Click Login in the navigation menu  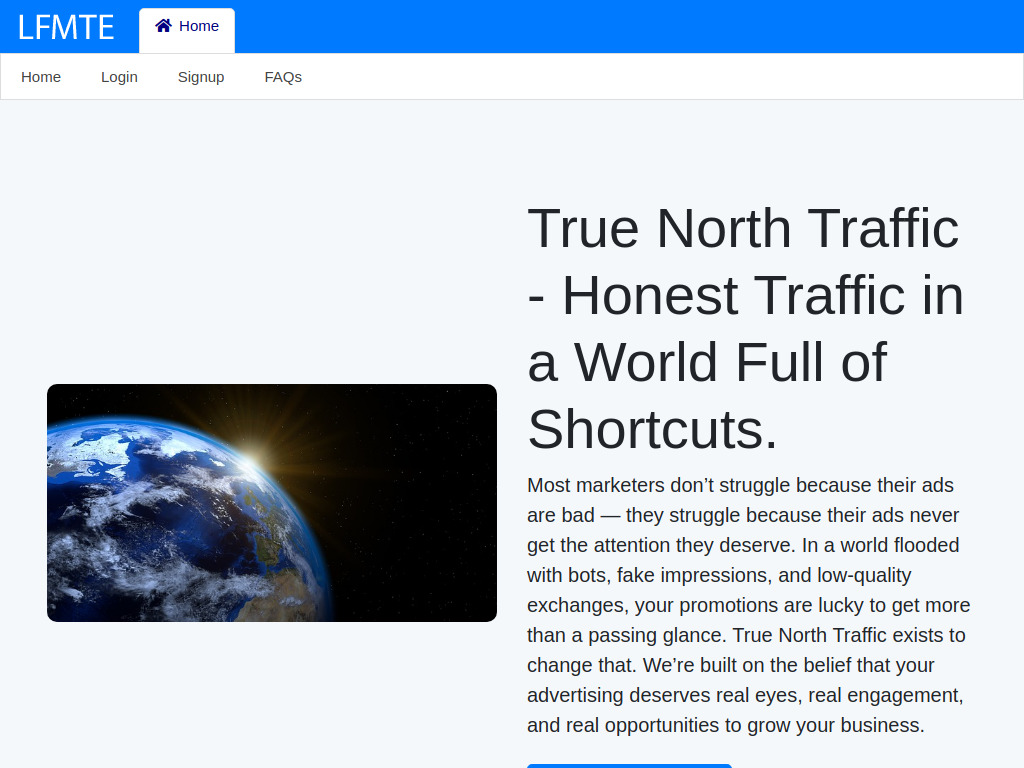[x=119, y=76]
